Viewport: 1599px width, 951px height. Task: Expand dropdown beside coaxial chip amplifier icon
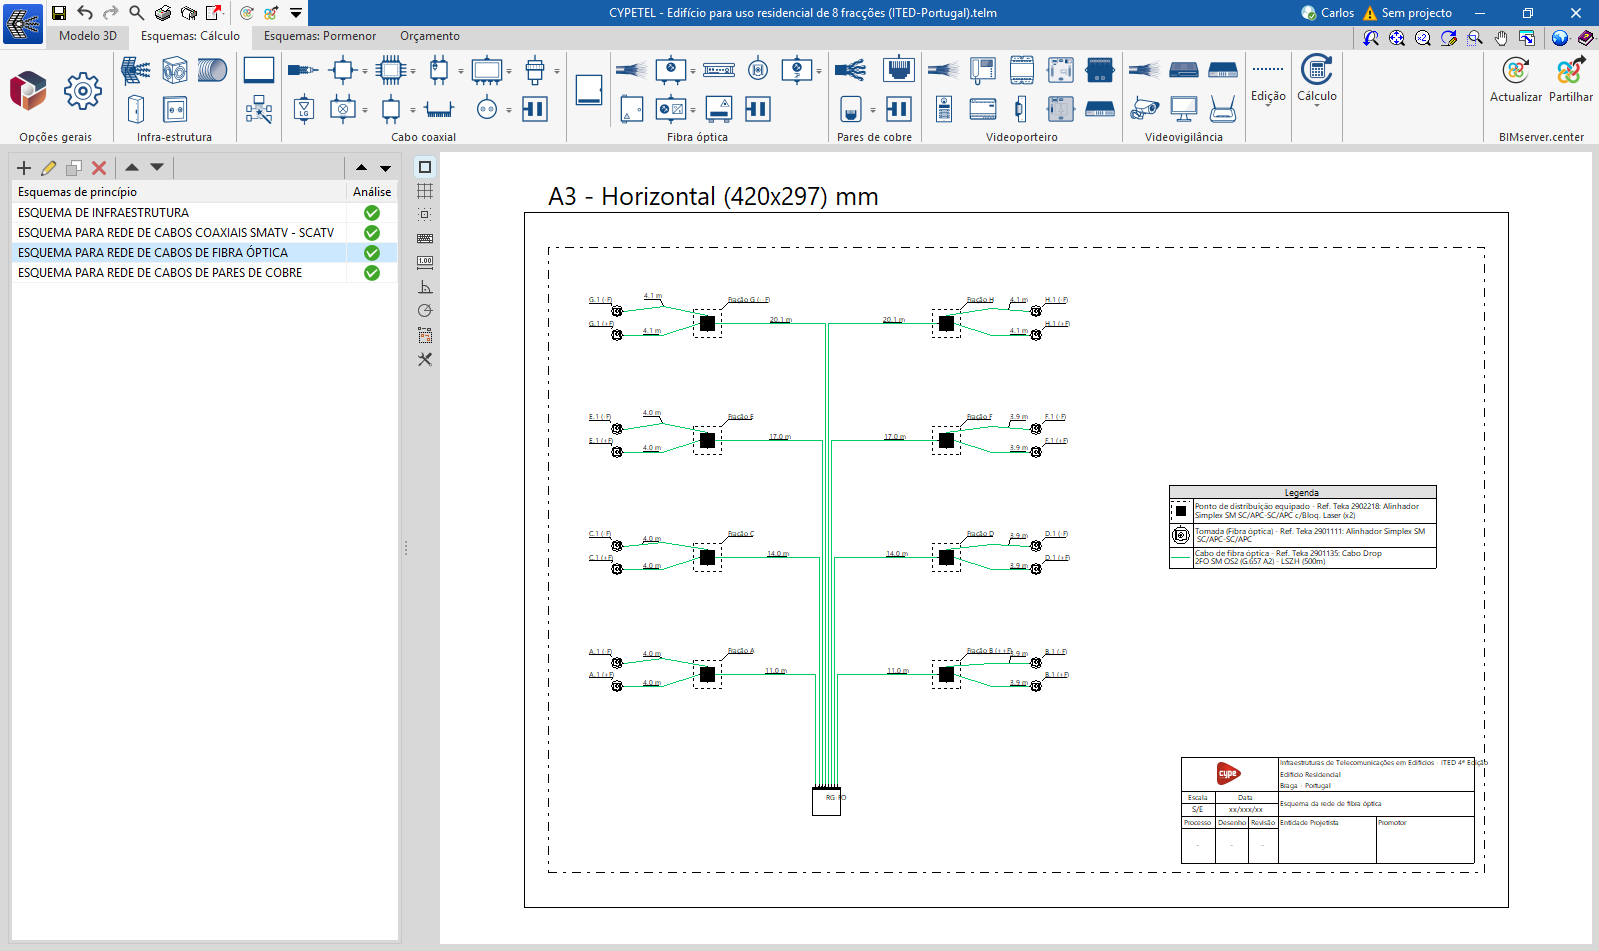412,71
